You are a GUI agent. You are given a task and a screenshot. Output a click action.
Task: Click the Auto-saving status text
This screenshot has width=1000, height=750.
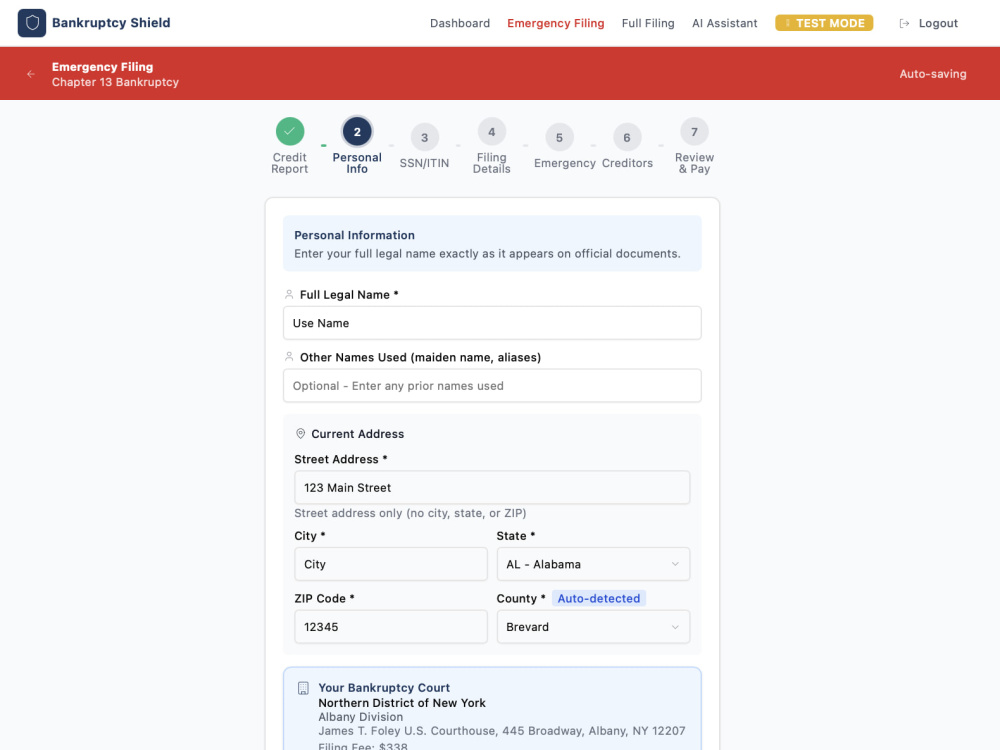pyautogui.click(x=933, y=74)
